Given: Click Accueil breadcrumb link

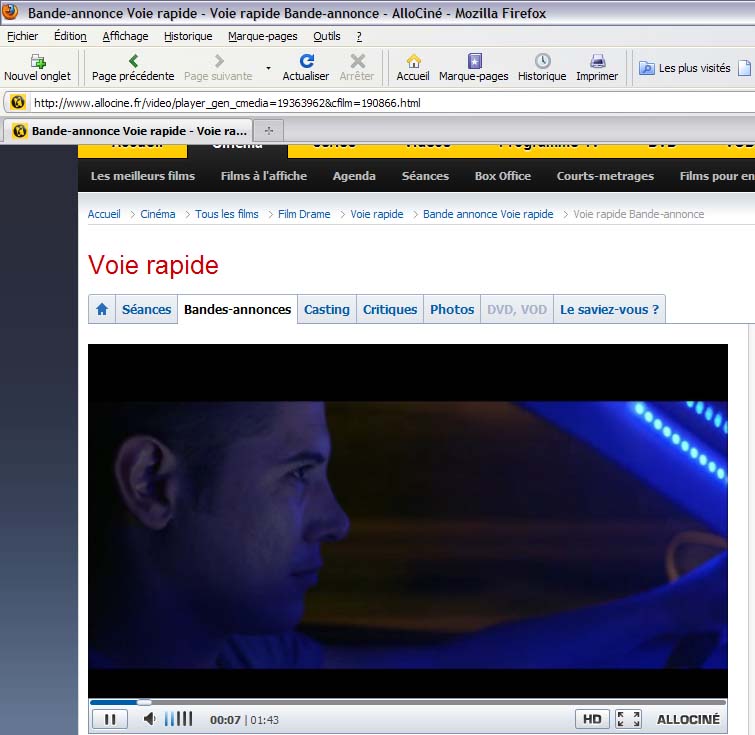Looking at the screenshot, I should click(104, 214).
